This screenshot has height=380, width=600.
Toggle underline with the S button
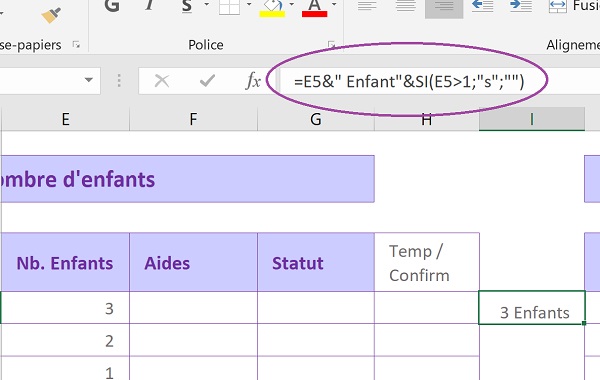point(187,6)
